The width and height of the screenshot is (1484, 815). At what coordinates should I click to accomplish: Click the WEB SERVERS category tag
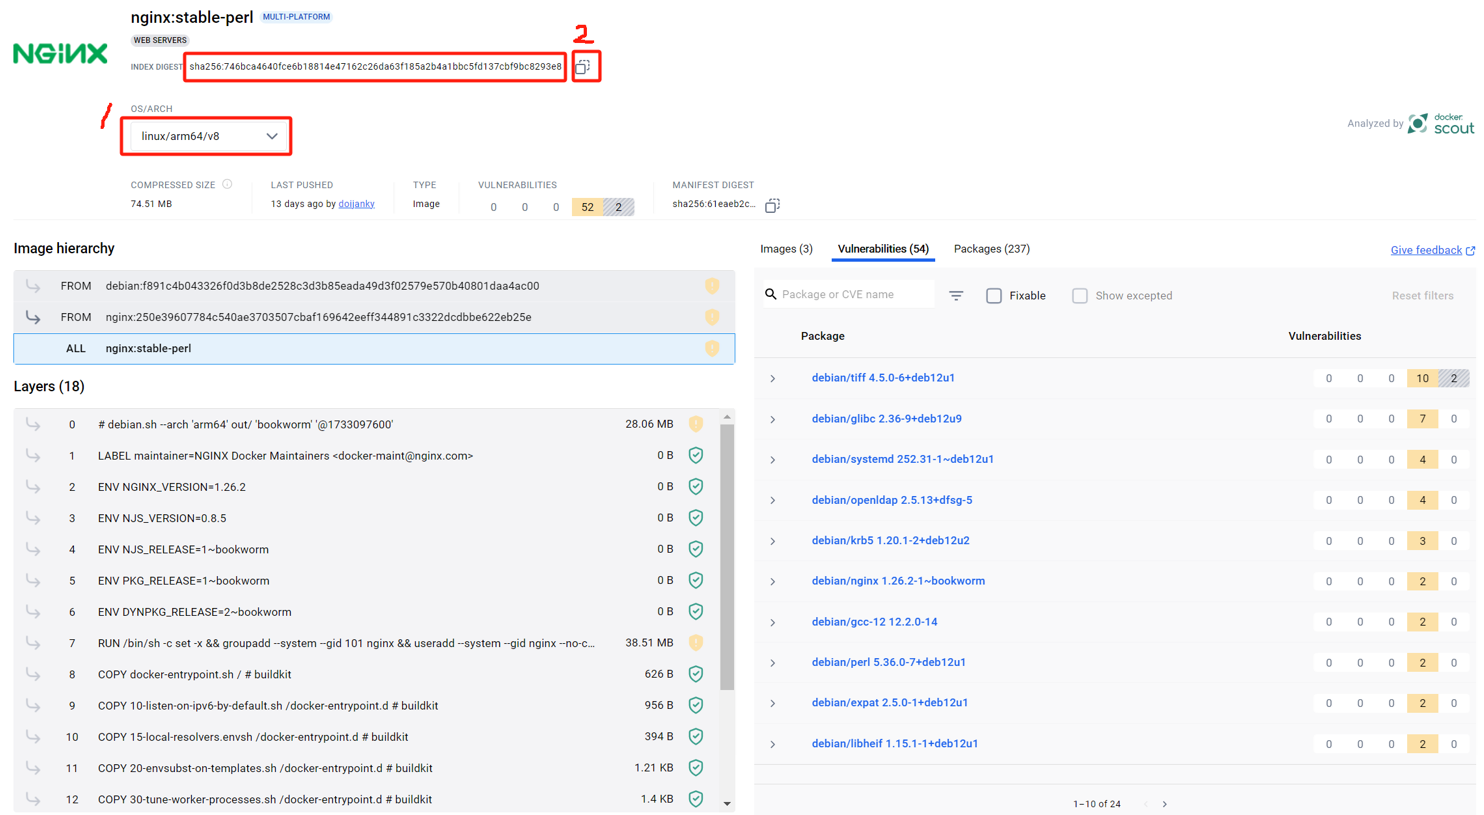(160, 40)
